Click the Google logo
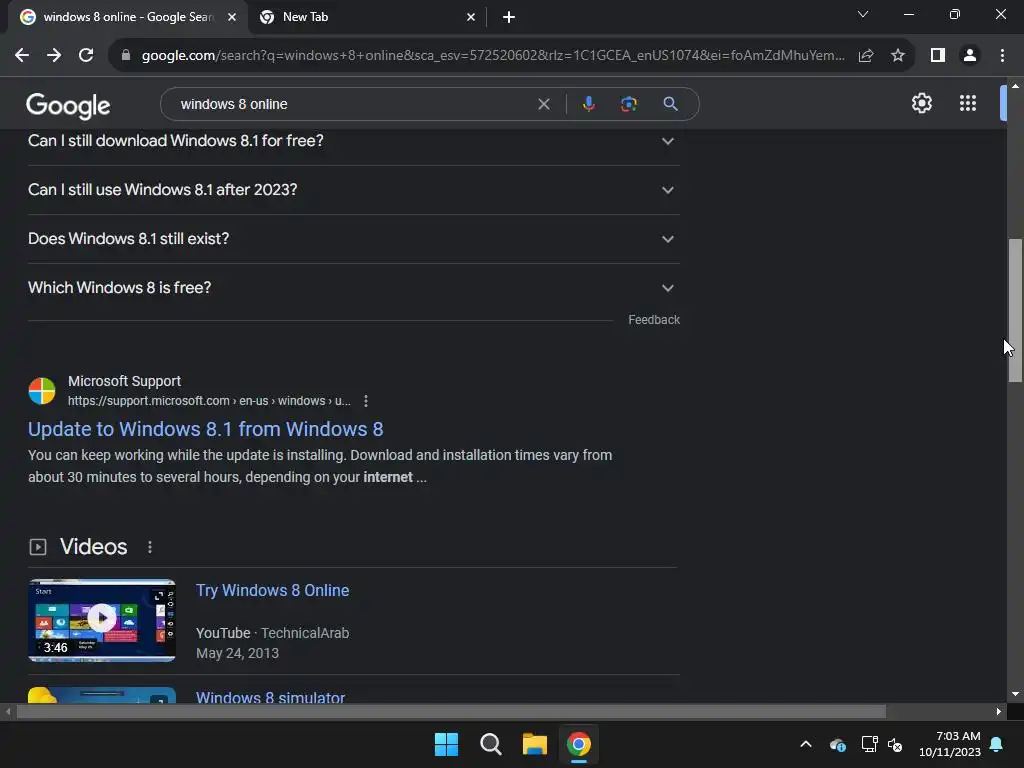Screen dimensions: 1024x768 click(68, 106)
